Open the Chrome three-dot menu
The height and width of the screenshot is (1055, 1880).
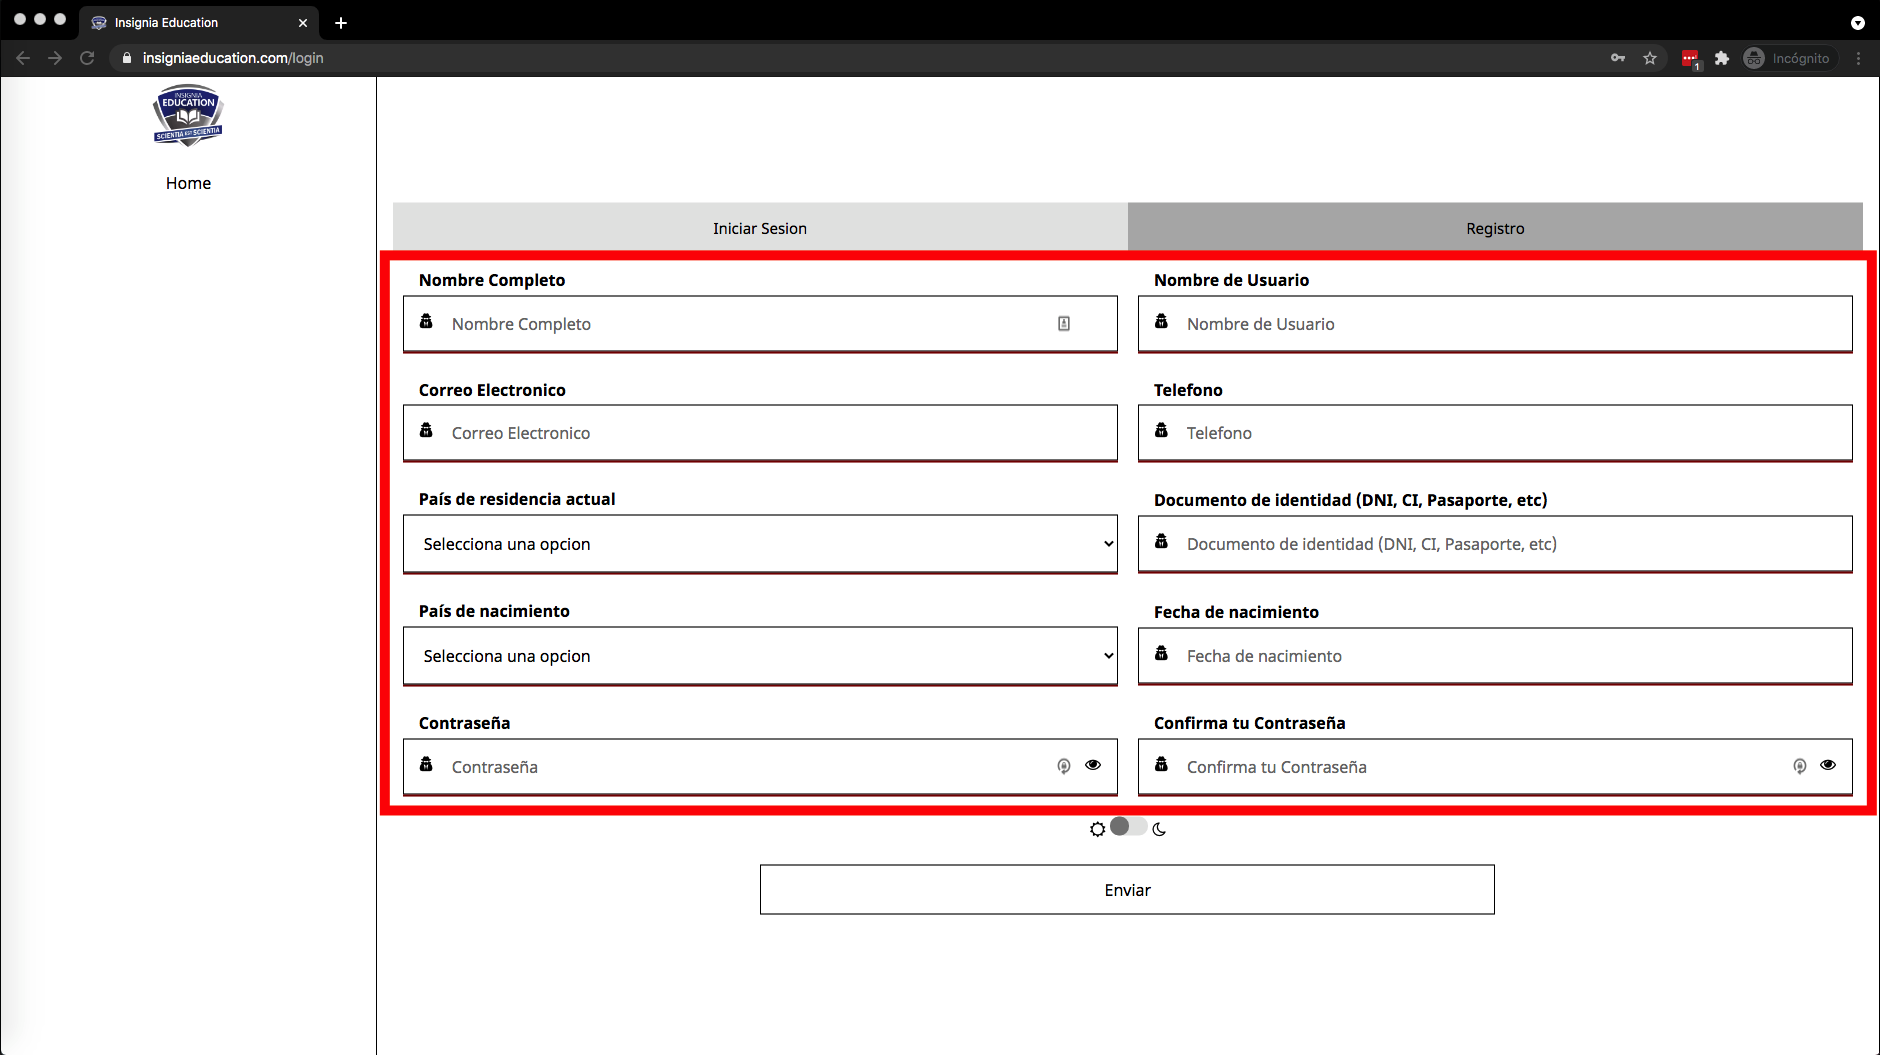(1858, 58)
